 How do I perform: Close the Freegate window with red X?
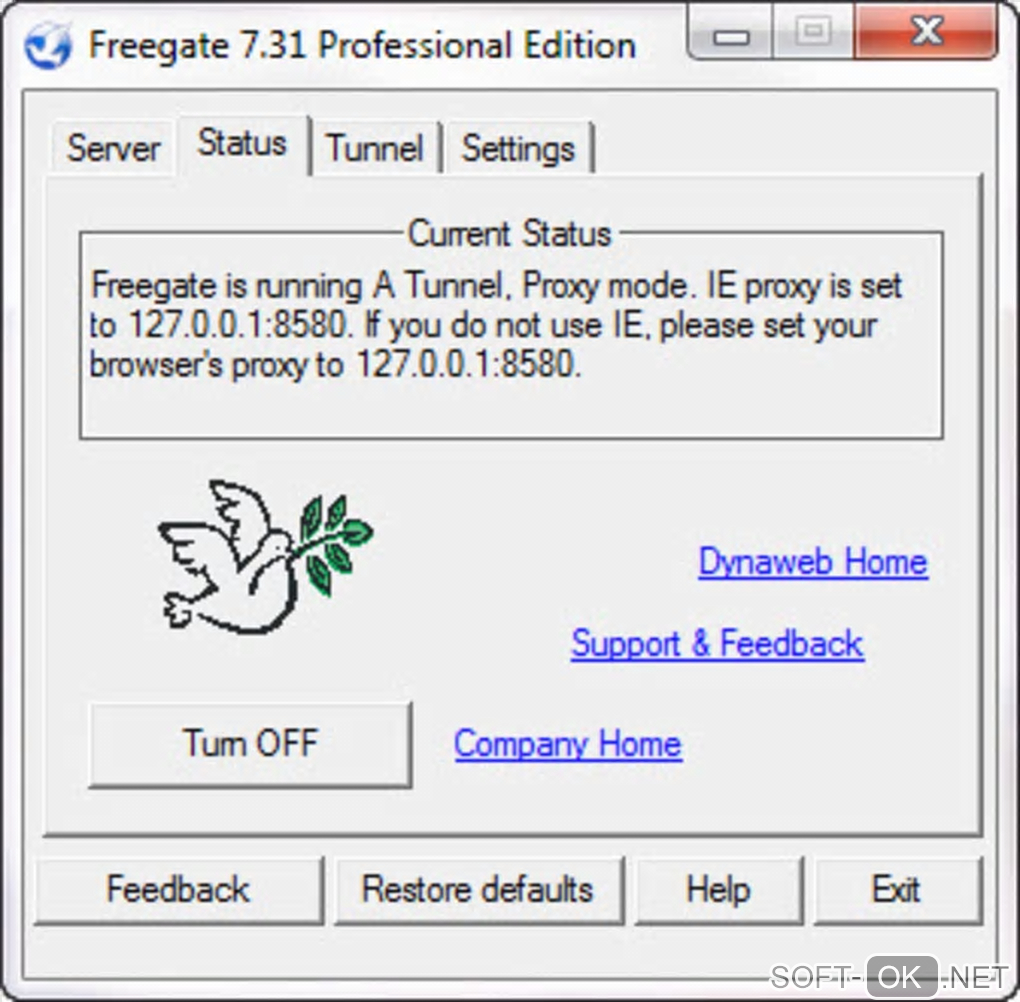[x=926, y=33]
